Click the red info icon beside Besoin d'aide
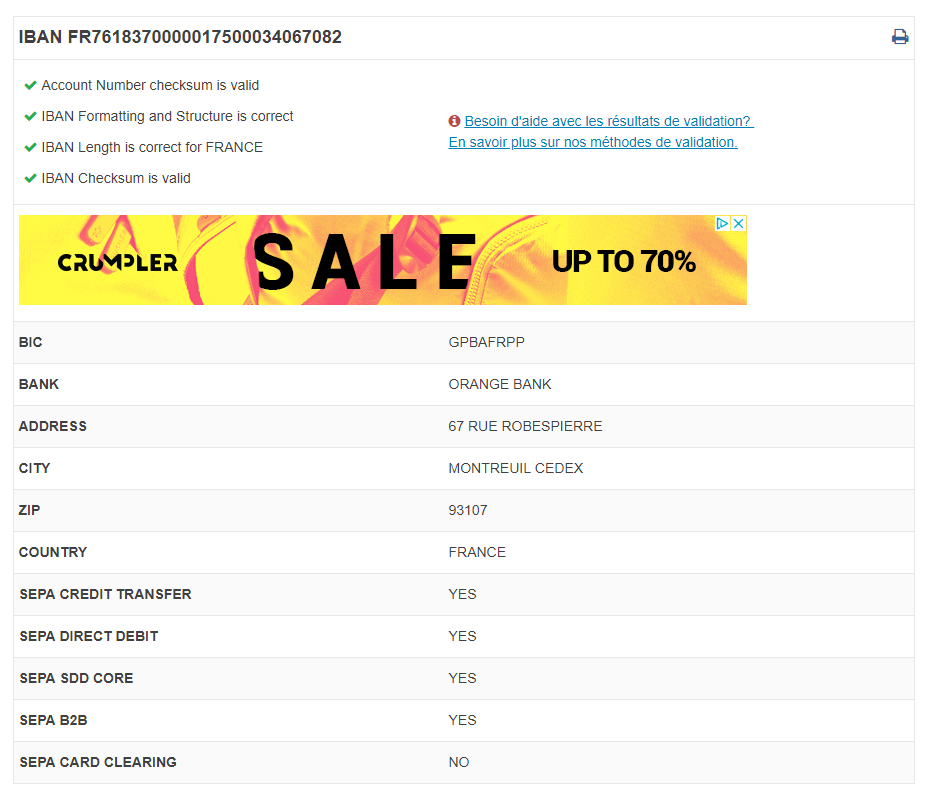The height and width of the screenshot is (798, 926). 454,121
